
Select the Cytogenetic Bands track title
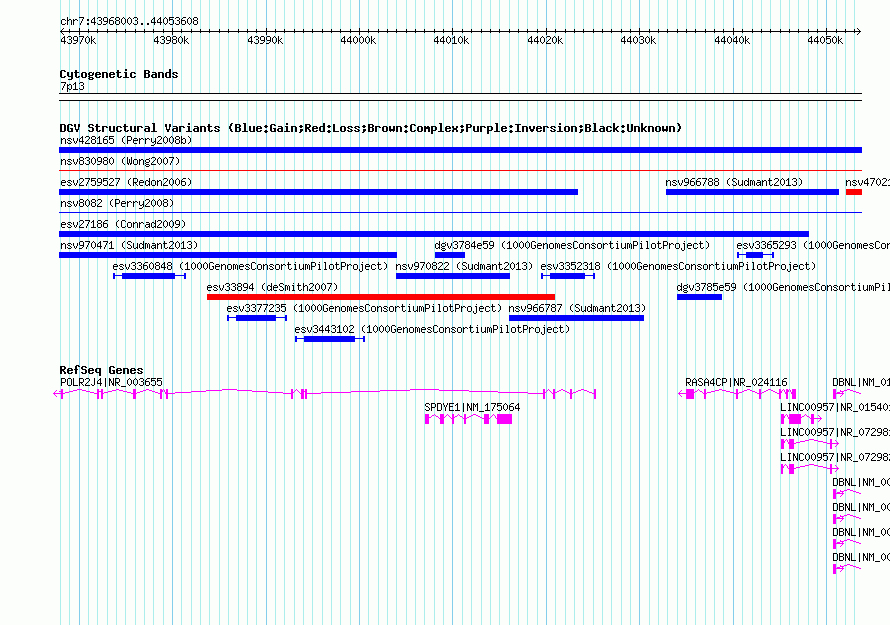[119, 74]
